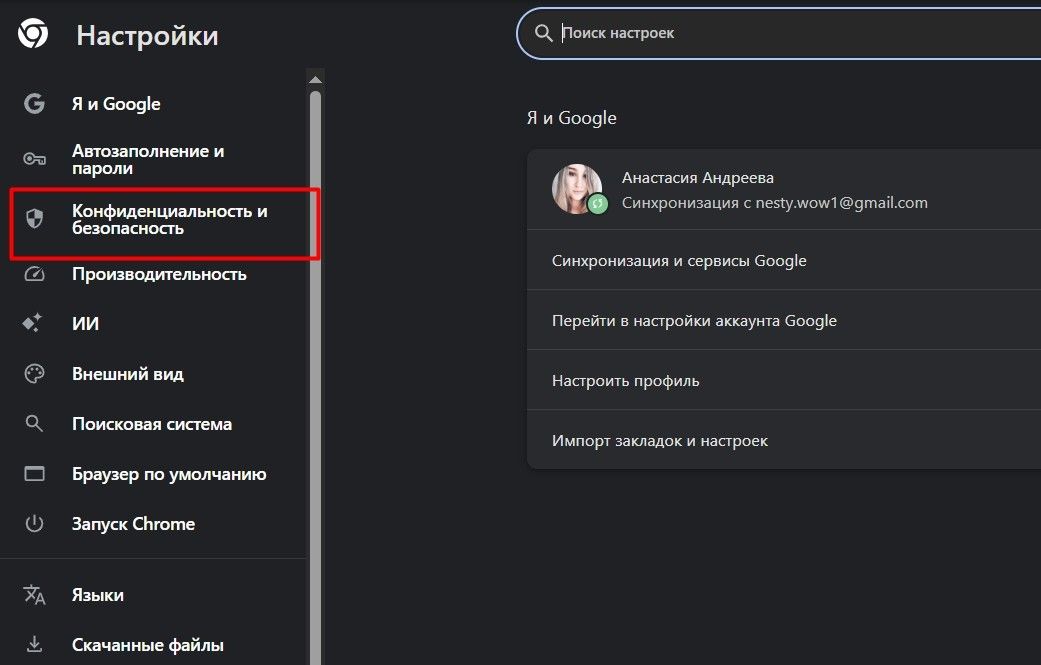Click the green sync badge on the avatar
The image size is (1041, 665).
(x=598, y=204)
